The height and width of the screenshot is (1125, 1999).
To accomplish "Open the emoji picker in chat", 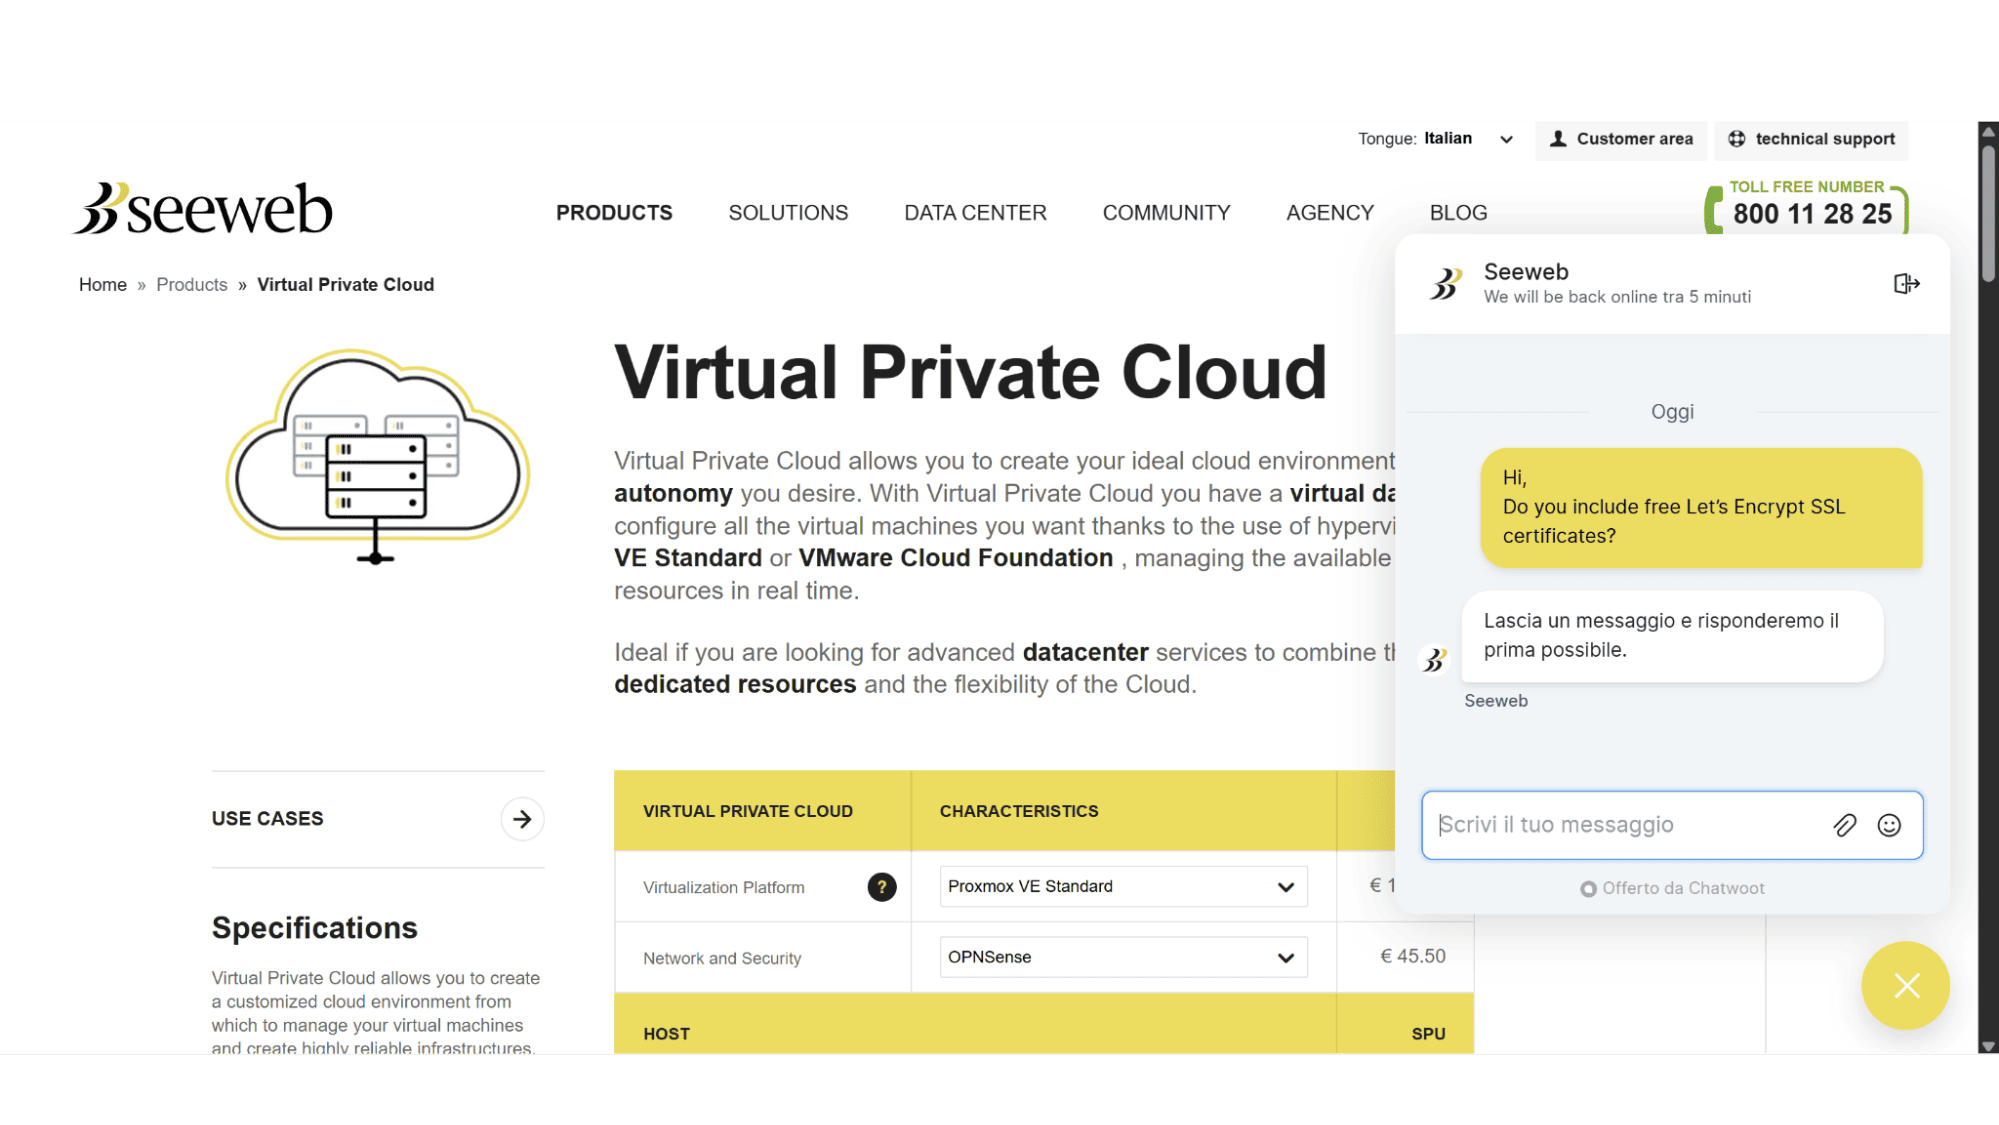I will click(1889, 825).
